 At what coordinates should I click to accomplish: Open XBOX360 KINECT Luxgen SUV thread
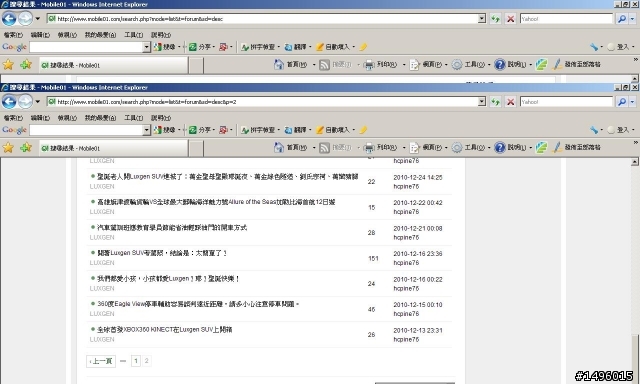[164, 329]
